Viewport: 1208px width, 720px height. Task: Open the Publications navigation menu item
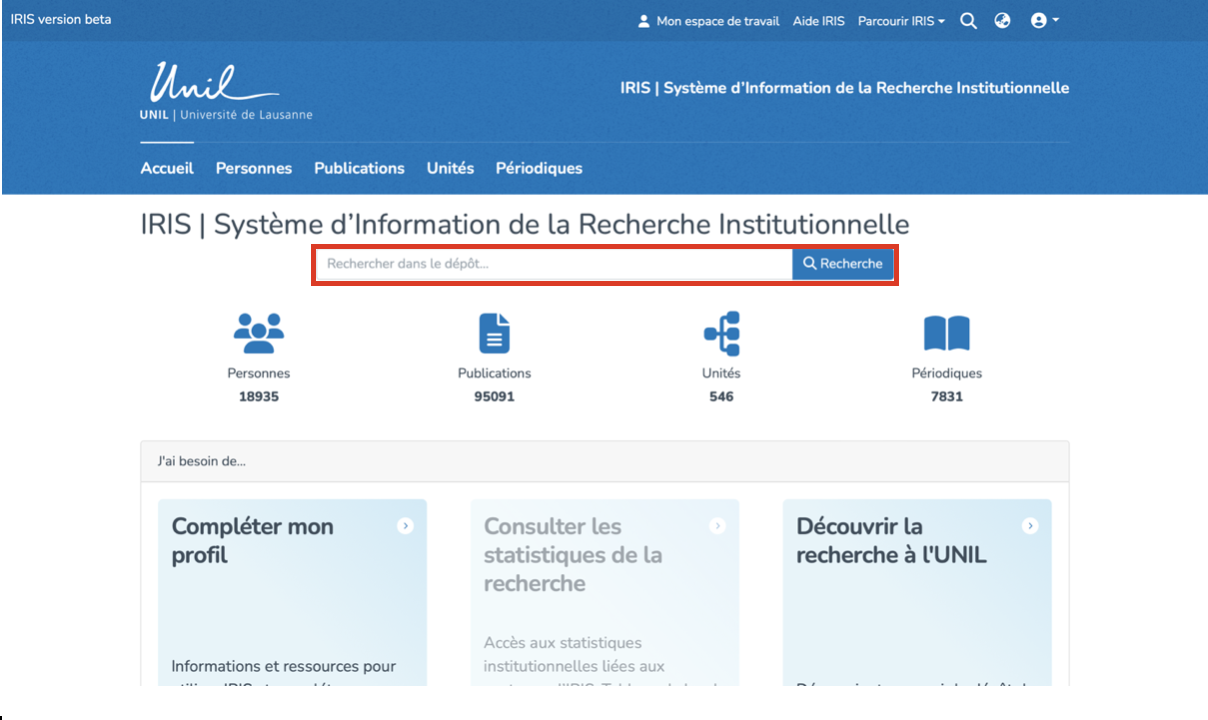tap(359, 168)
